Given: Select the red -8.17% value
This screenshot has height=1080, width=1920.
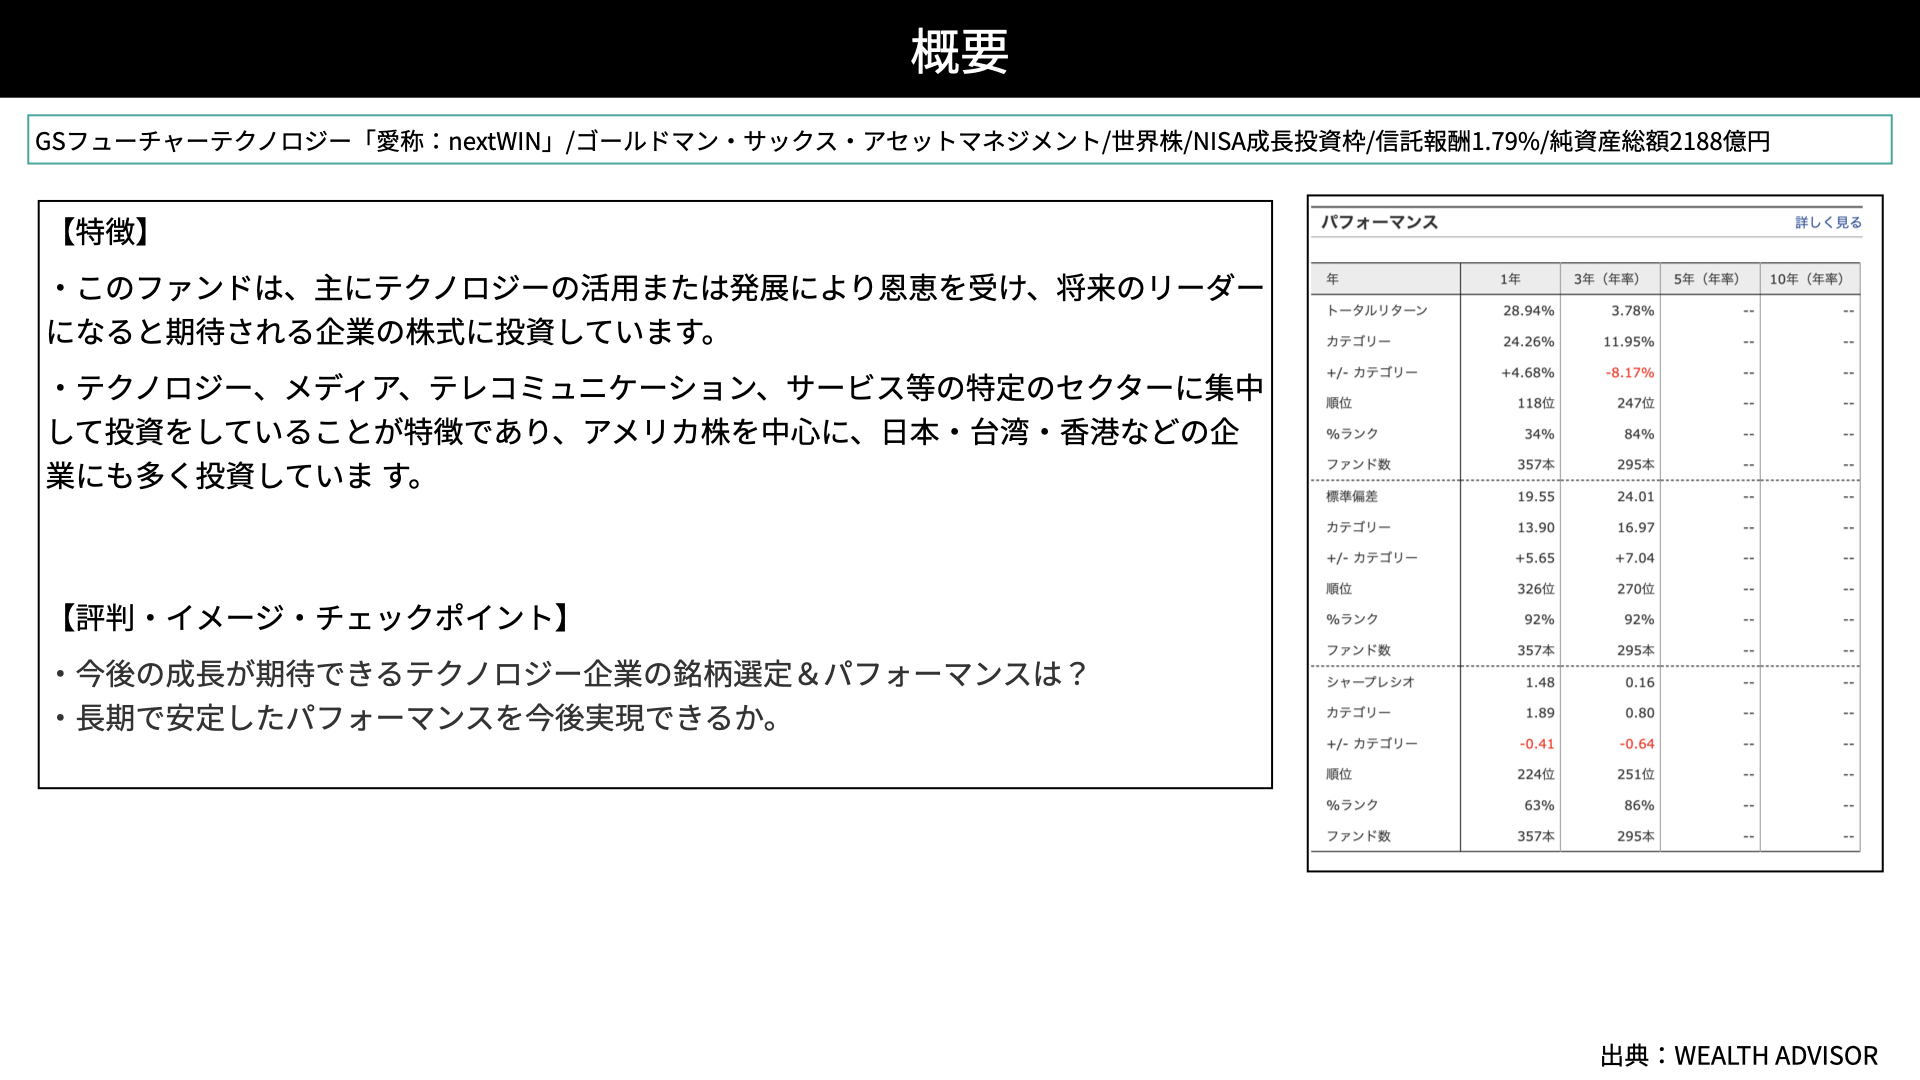Looking at the screenshot, I should 1630,373.
